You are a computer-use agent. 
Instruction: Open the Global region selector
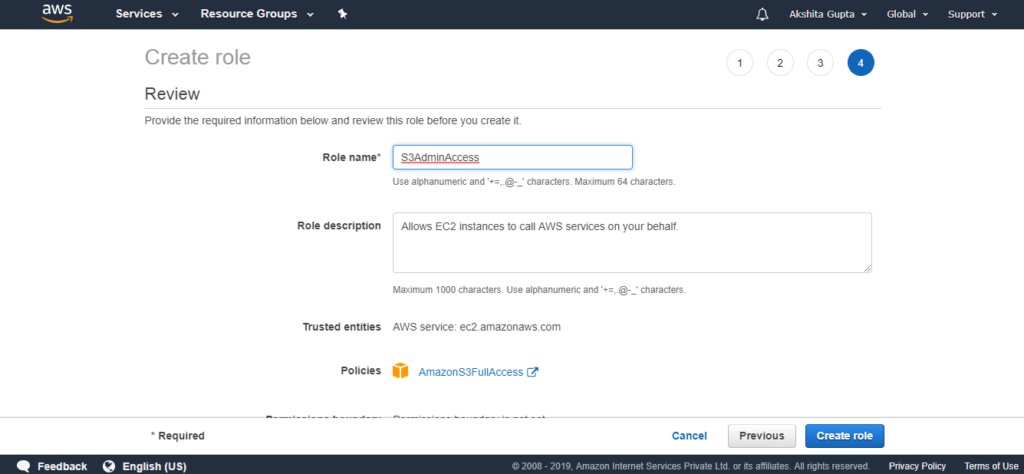coord(906,14)
